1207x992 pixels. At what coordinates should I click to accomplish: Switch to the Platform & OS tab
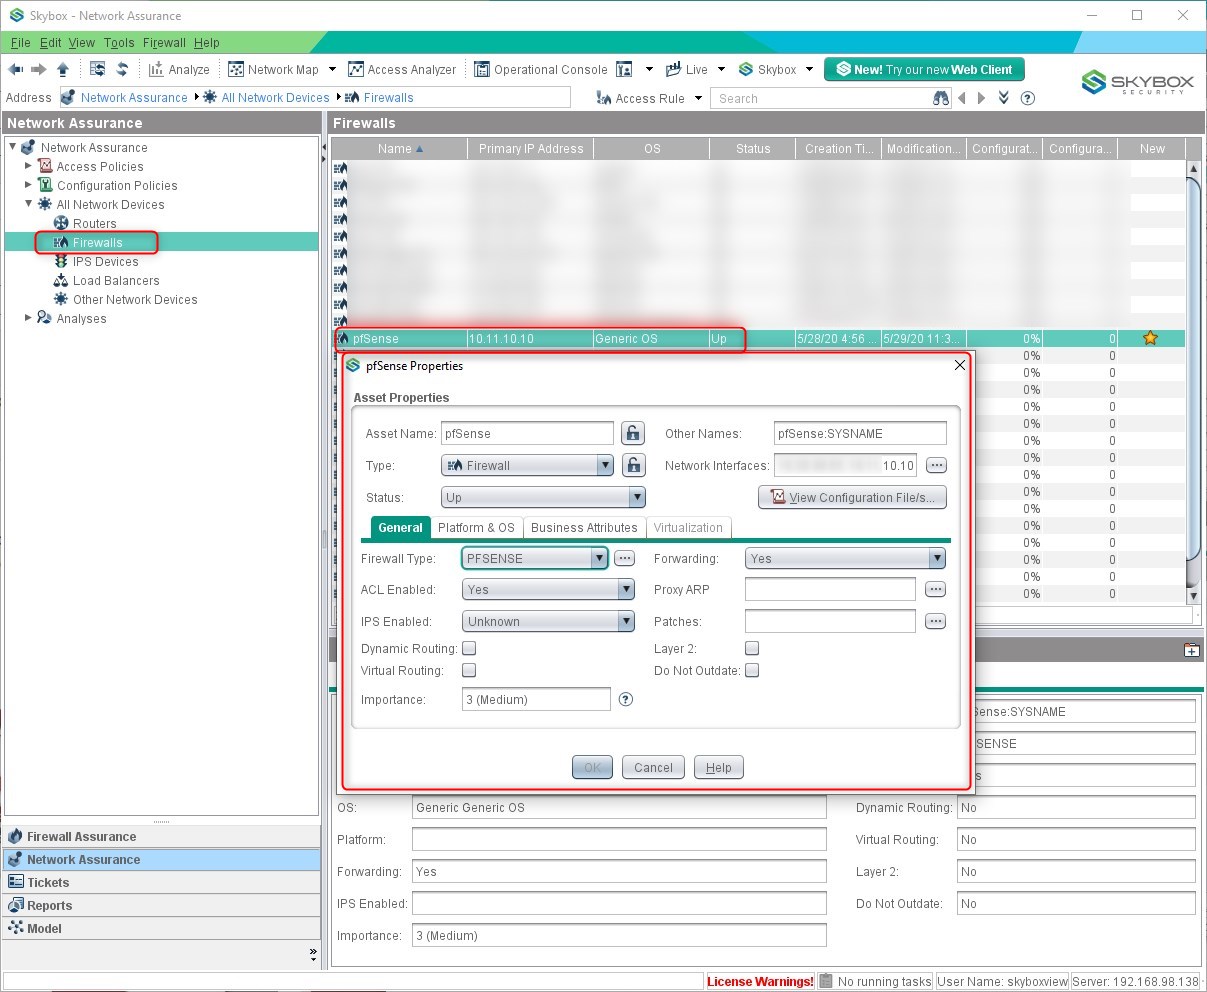coord(476,527)
